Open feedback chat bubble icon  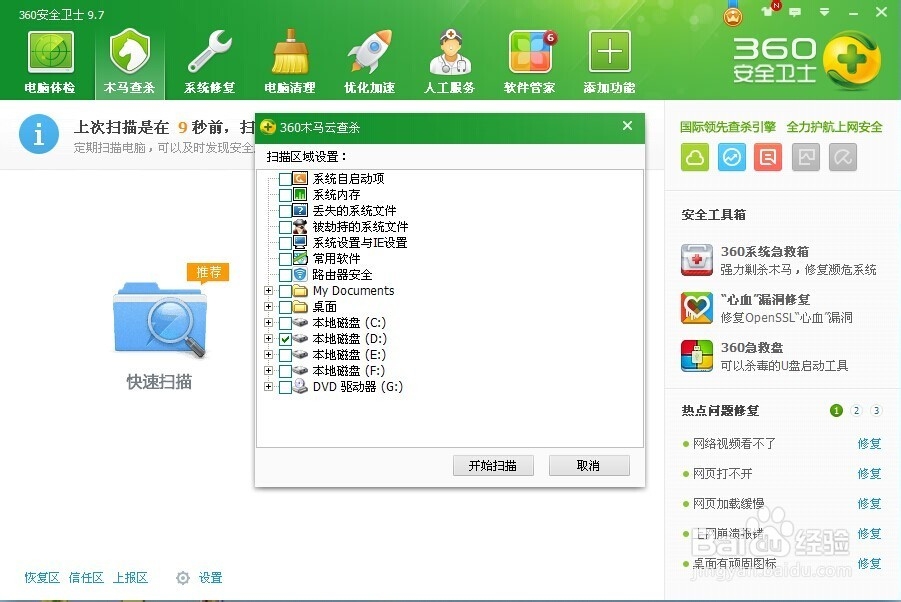pos(795,11)
